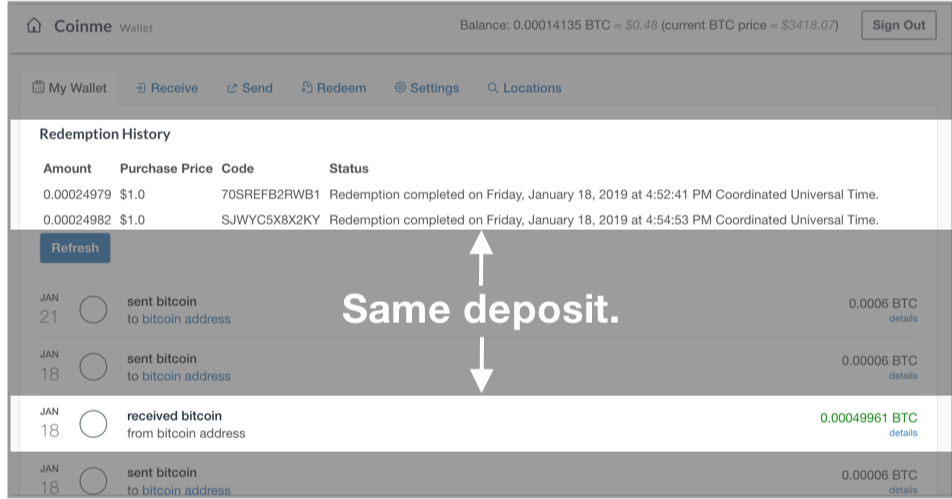Click the circle icon for received bitcoin row
The width and height of the screenshot is (952, 499).
[x=93, y=424]
